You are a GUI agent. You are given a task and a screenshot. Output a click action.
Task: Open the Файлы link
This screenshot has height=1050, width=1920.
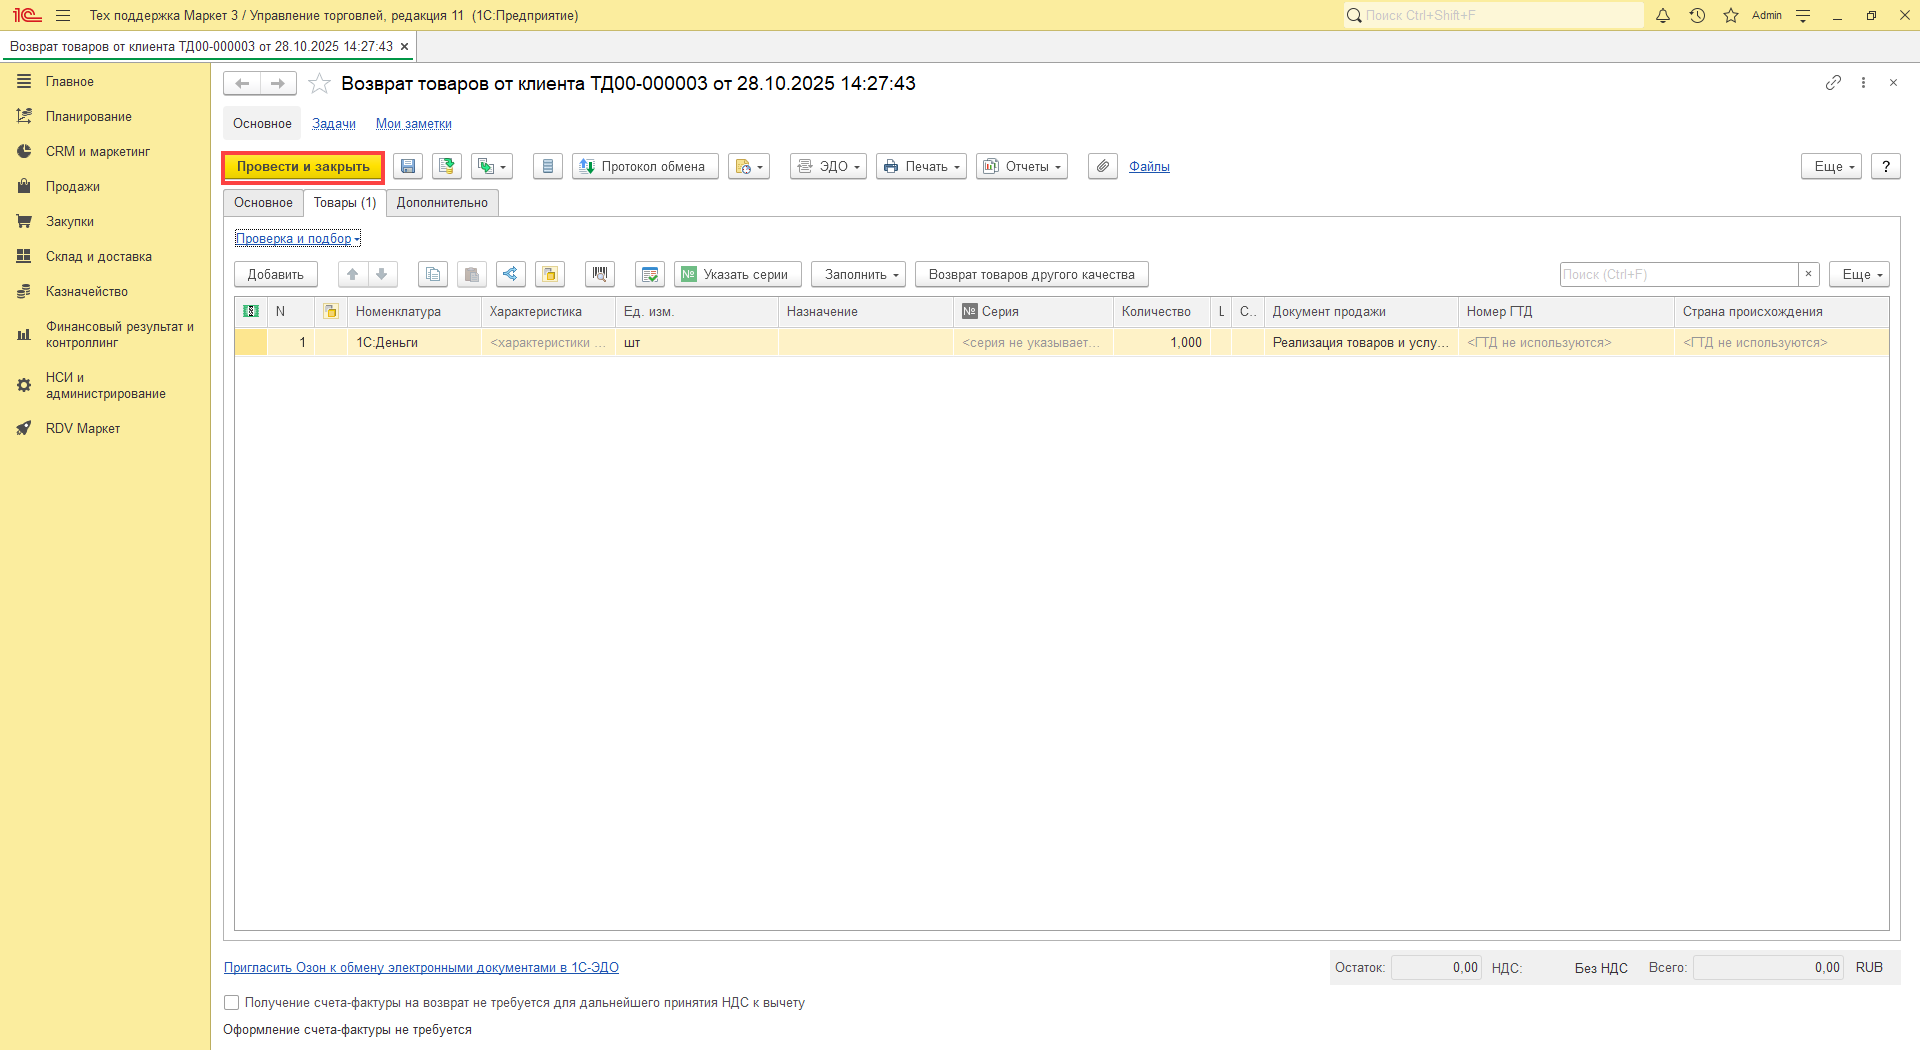coord(1149,166)
